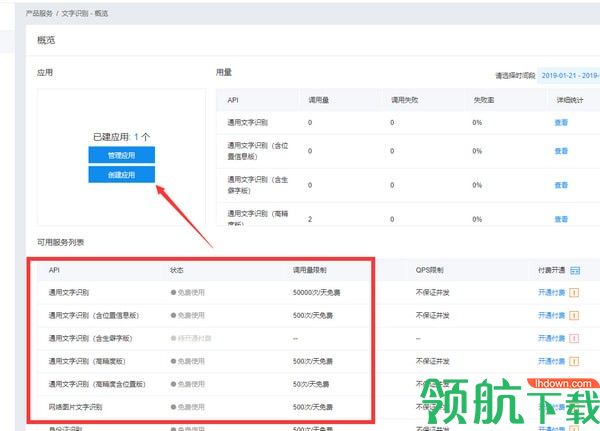
Task: Click the 用量 section heading
Action: 224,72
